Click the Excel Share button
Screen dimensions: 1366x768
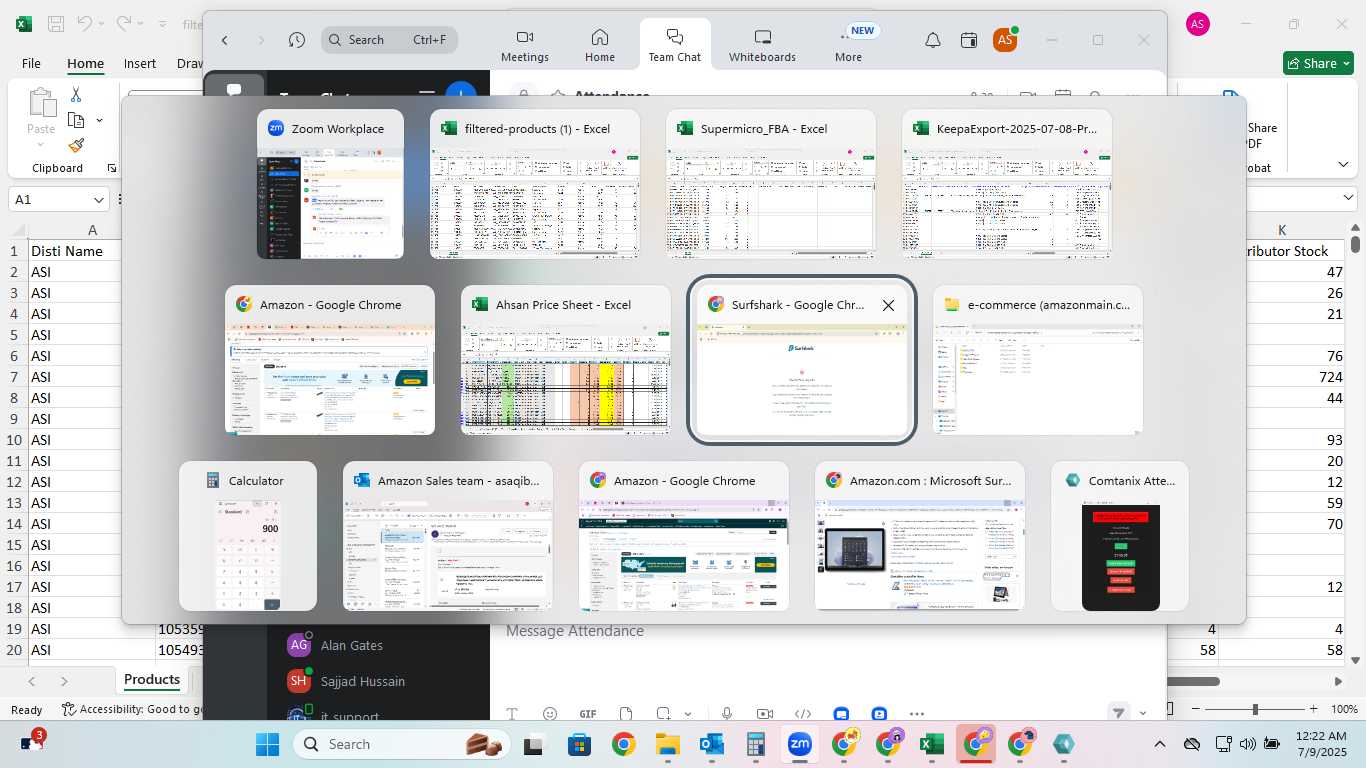coord(1318,63)
